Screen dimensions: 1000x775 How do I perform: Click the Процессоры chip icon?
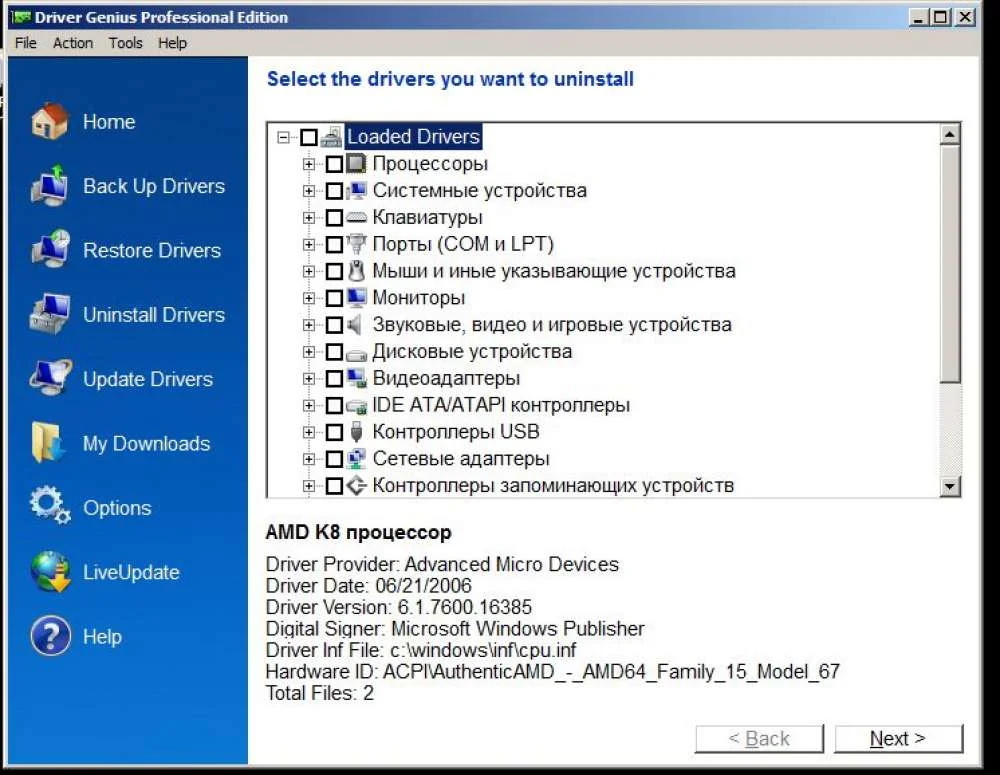click(357, 164)
